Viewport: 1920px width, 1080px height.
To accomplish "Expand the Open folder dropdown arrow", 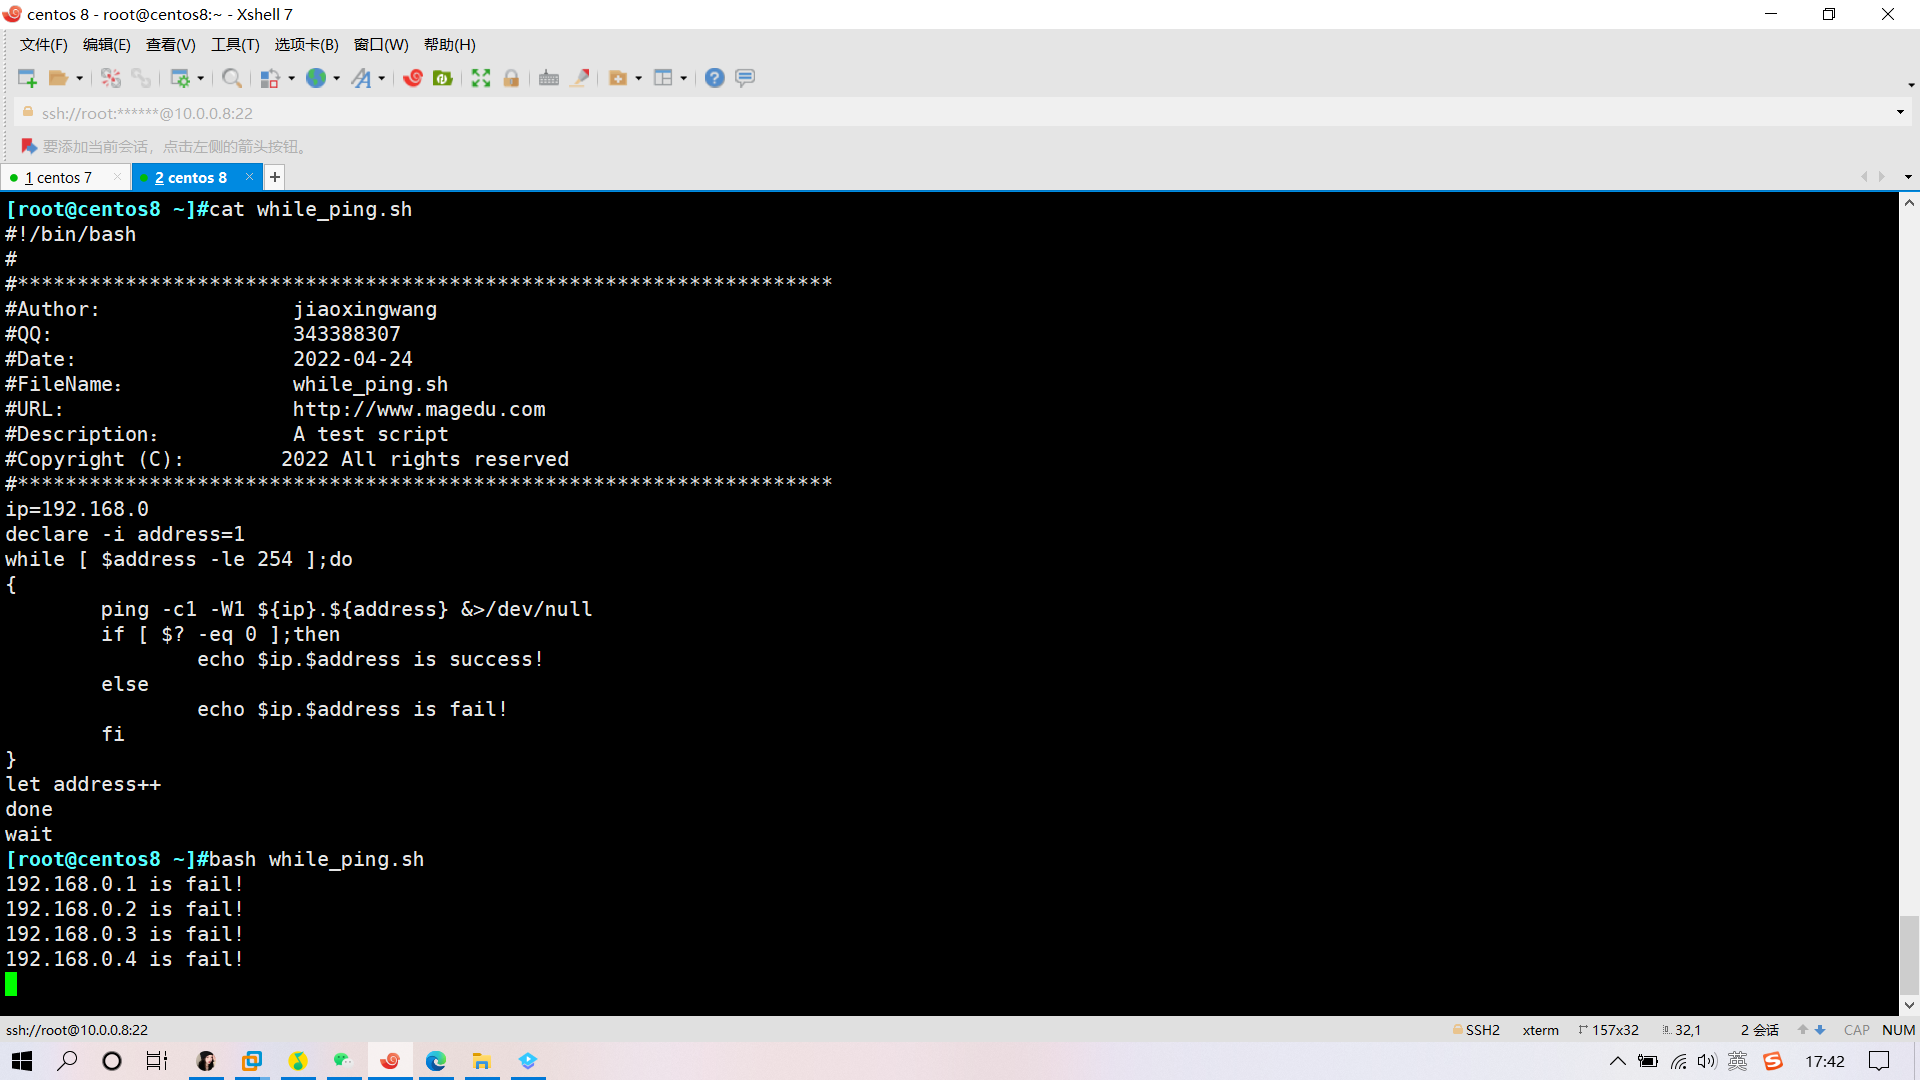I will click(x=80, y=79).
